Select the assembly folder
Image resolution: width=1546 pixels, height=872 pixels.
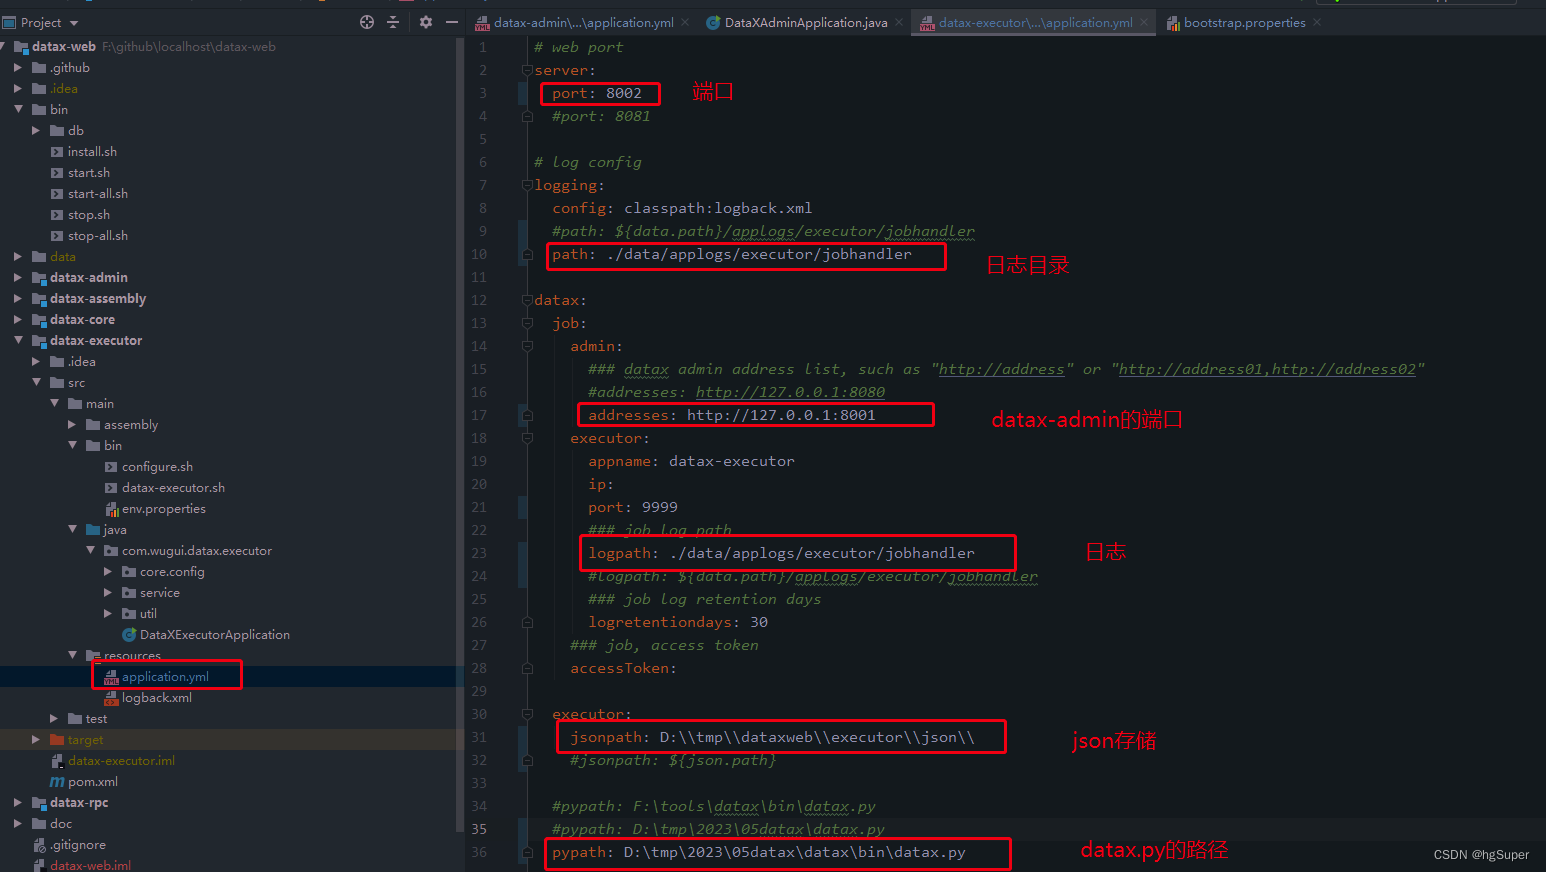pyautogui.click(x=130, y=425)
